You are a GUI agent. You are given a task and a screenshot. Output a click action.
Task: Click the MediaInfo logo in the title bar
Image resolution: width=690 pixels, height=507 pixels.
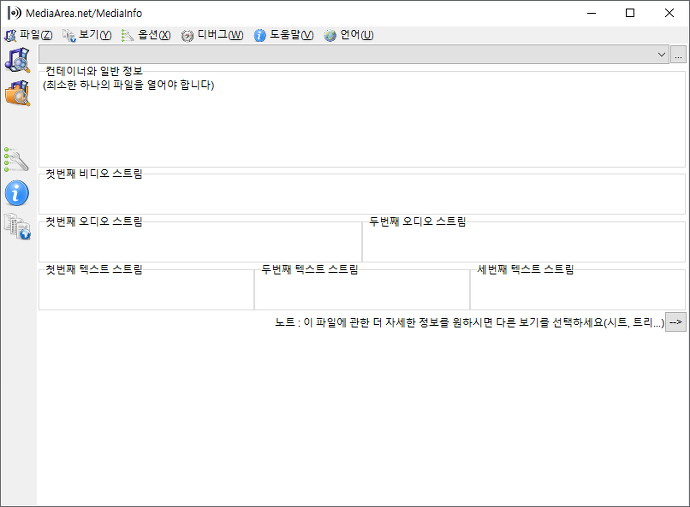(14, 13)
